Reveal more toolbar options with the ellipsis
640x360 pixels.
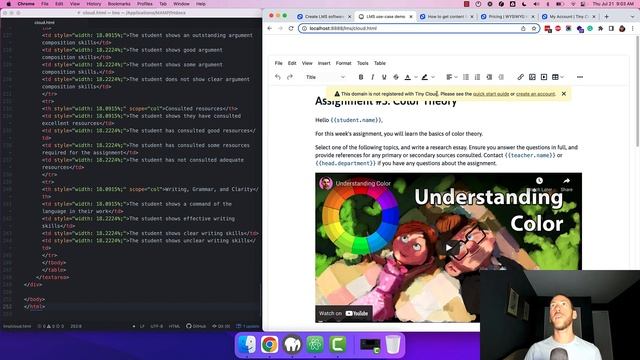coord(580,77)
